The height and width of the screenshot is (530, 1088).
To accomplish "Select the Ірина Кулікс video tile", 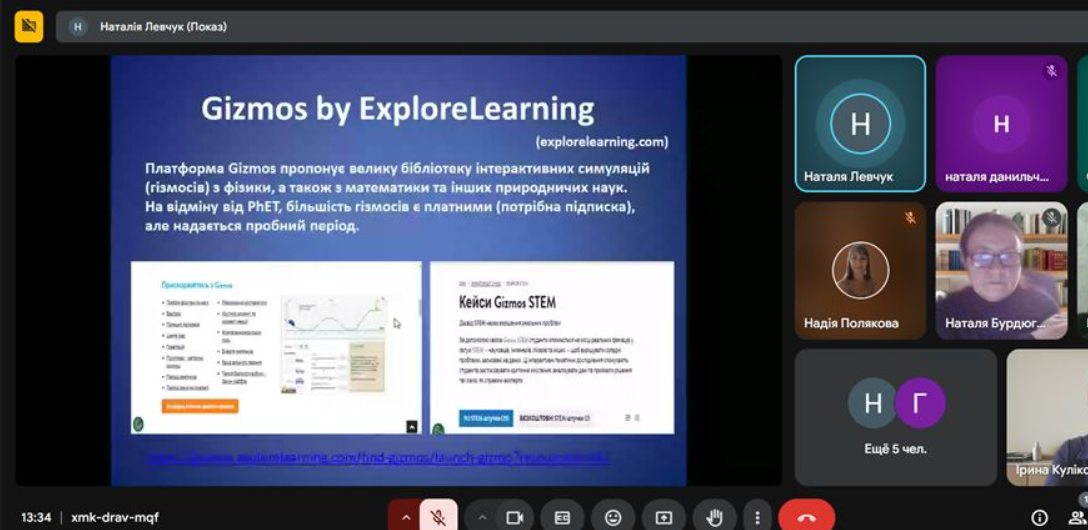I will click(1047, 417).
